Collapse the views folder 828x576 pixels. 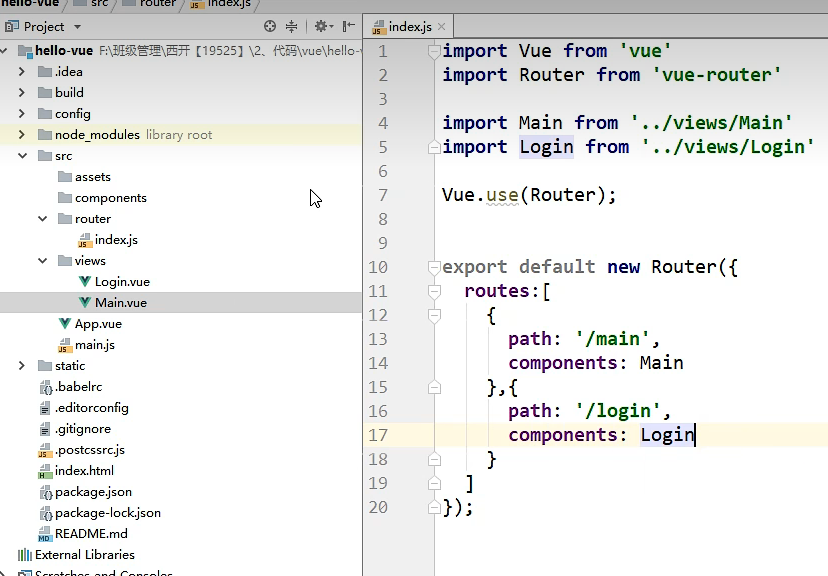click(43, 261)
